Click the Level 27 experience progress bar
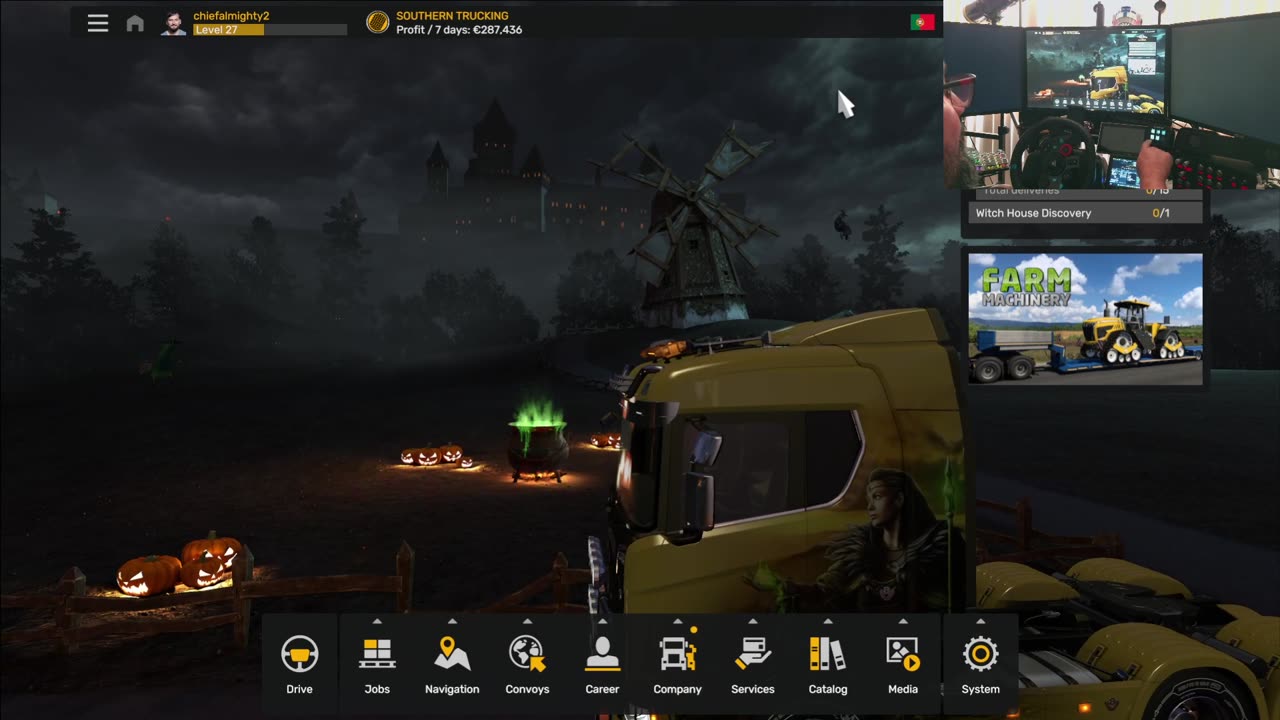The width and height of the screenshot is (1280, 720). [270, 30]
